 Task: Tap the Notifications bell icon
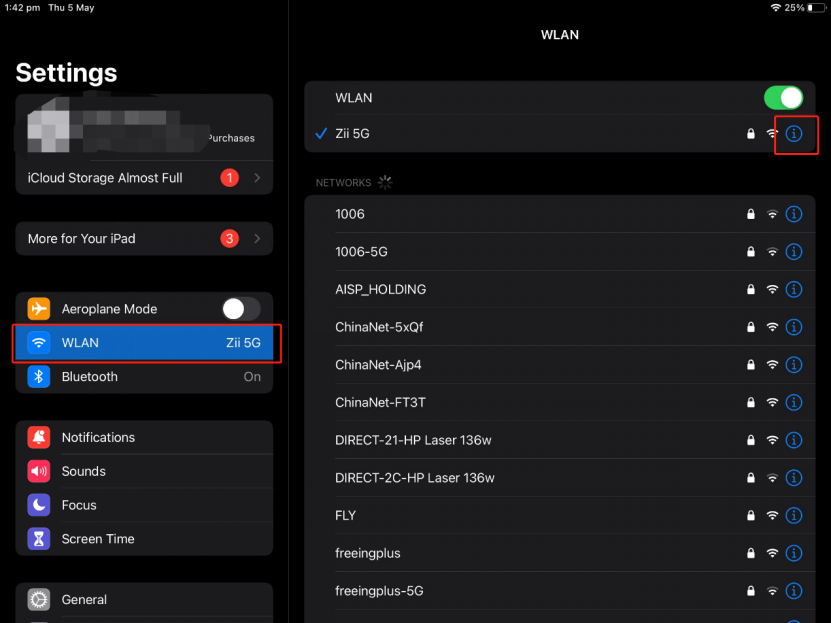pyautogui.click(x=39, y=437)
